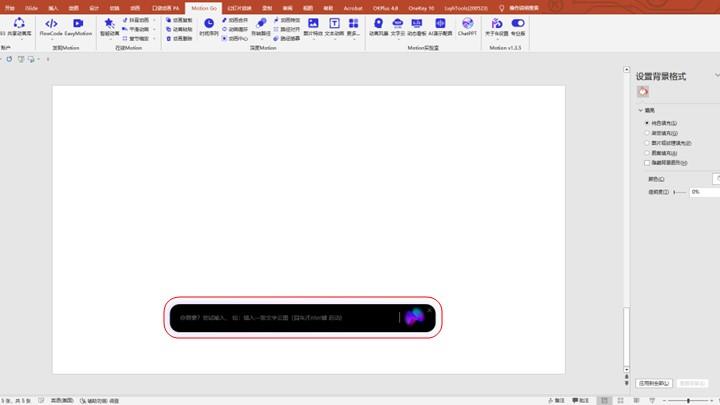Switch to the iSlide ribbon tab
Screen dimensions: 720x405
31,8
